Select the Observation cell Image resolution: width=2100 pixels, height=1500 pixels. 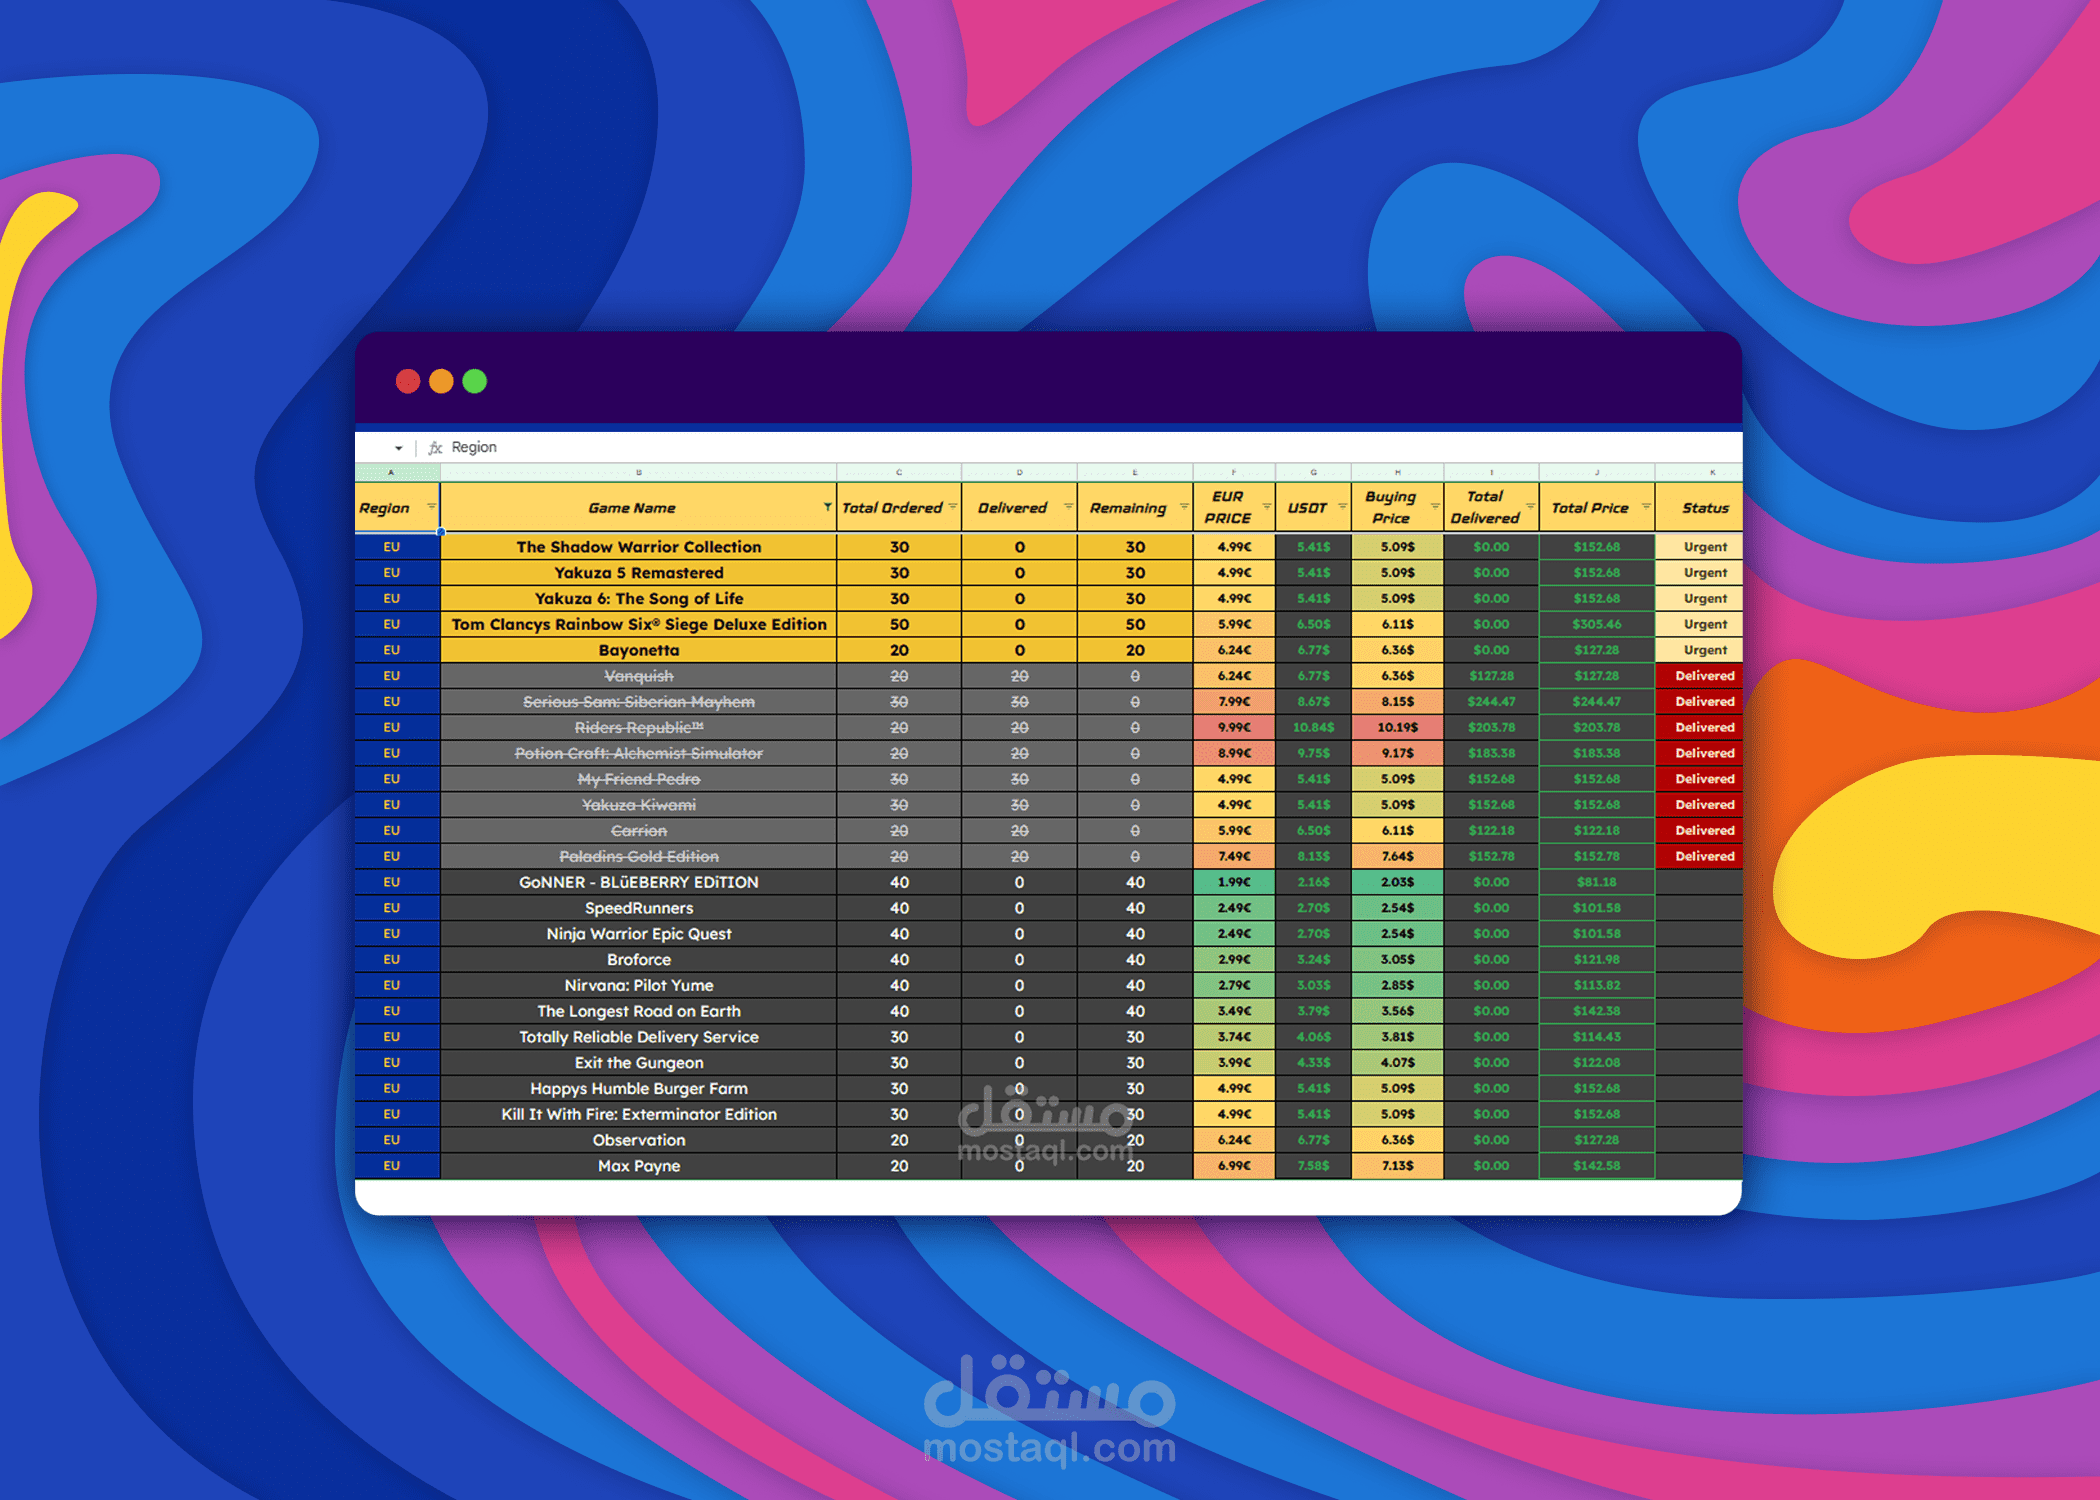(x=639, y=1140)
